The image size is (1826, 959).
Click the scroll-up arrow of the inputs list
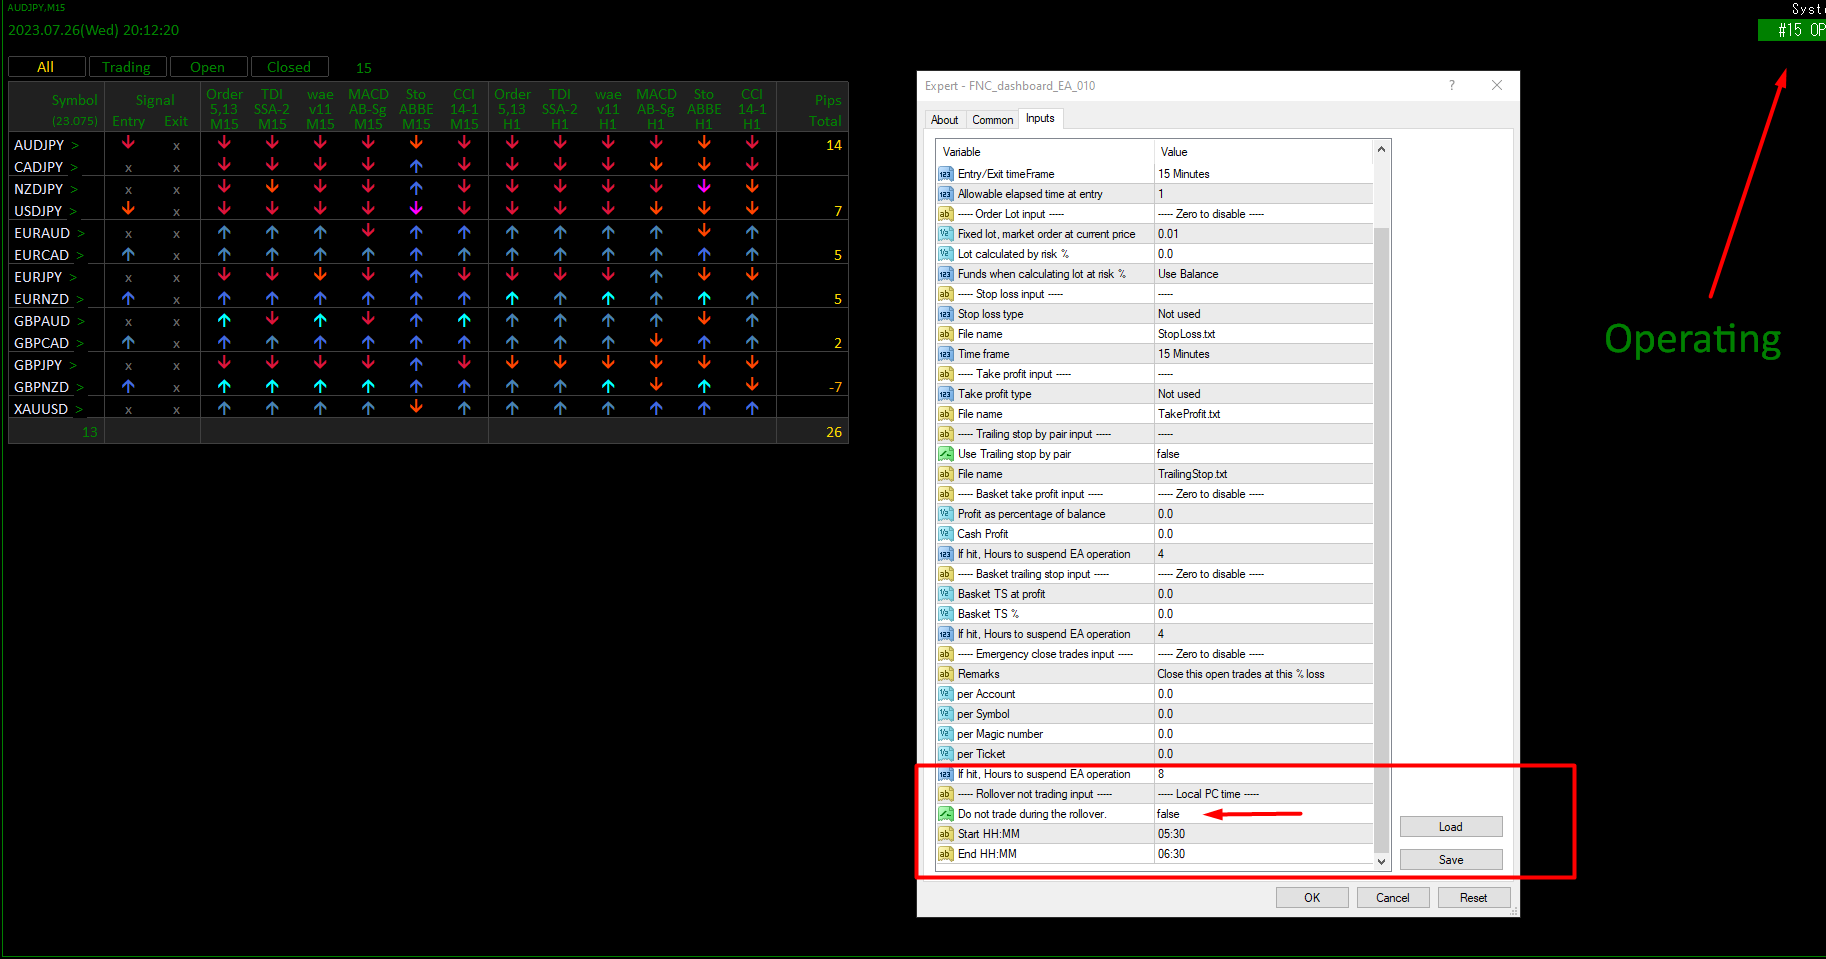point(1382,149)
